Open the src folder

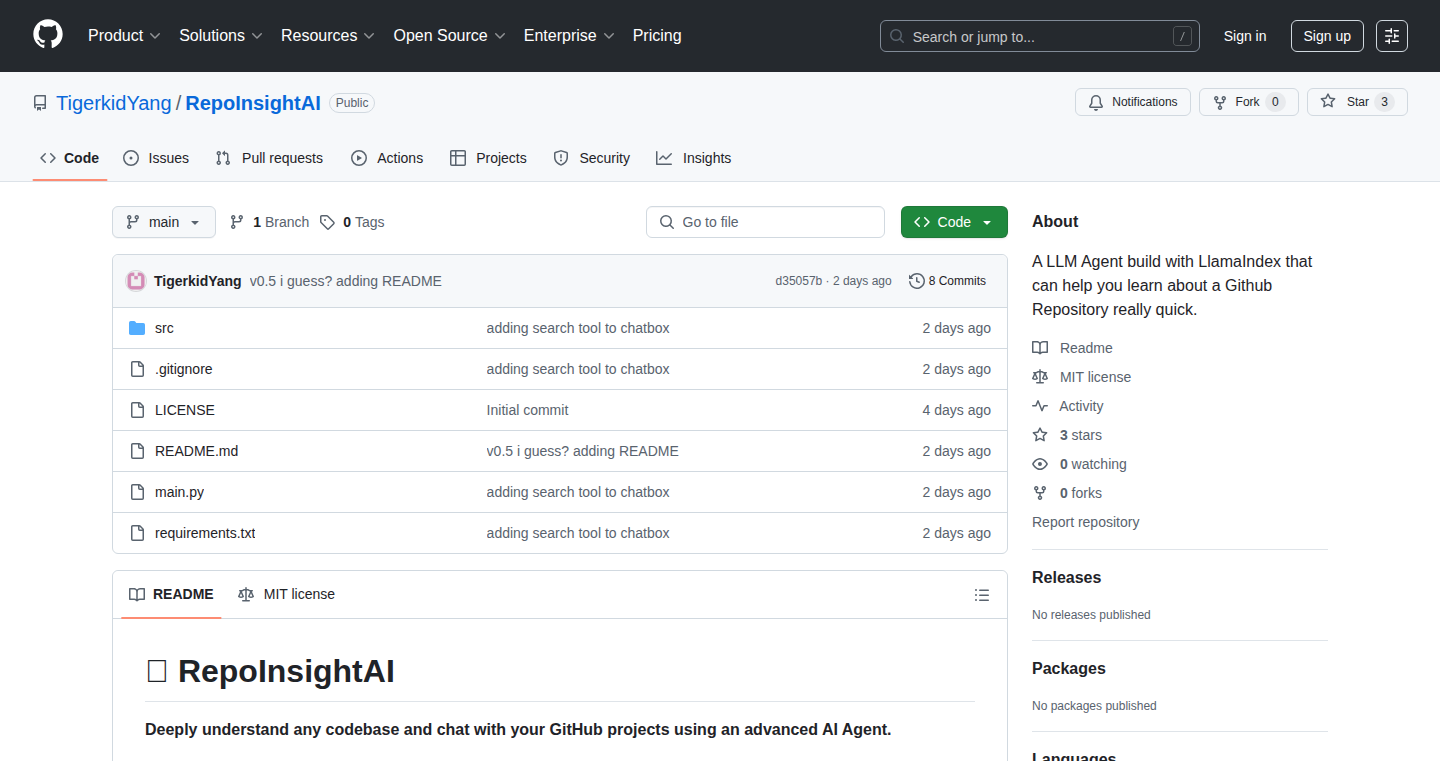tap(164, 328)
